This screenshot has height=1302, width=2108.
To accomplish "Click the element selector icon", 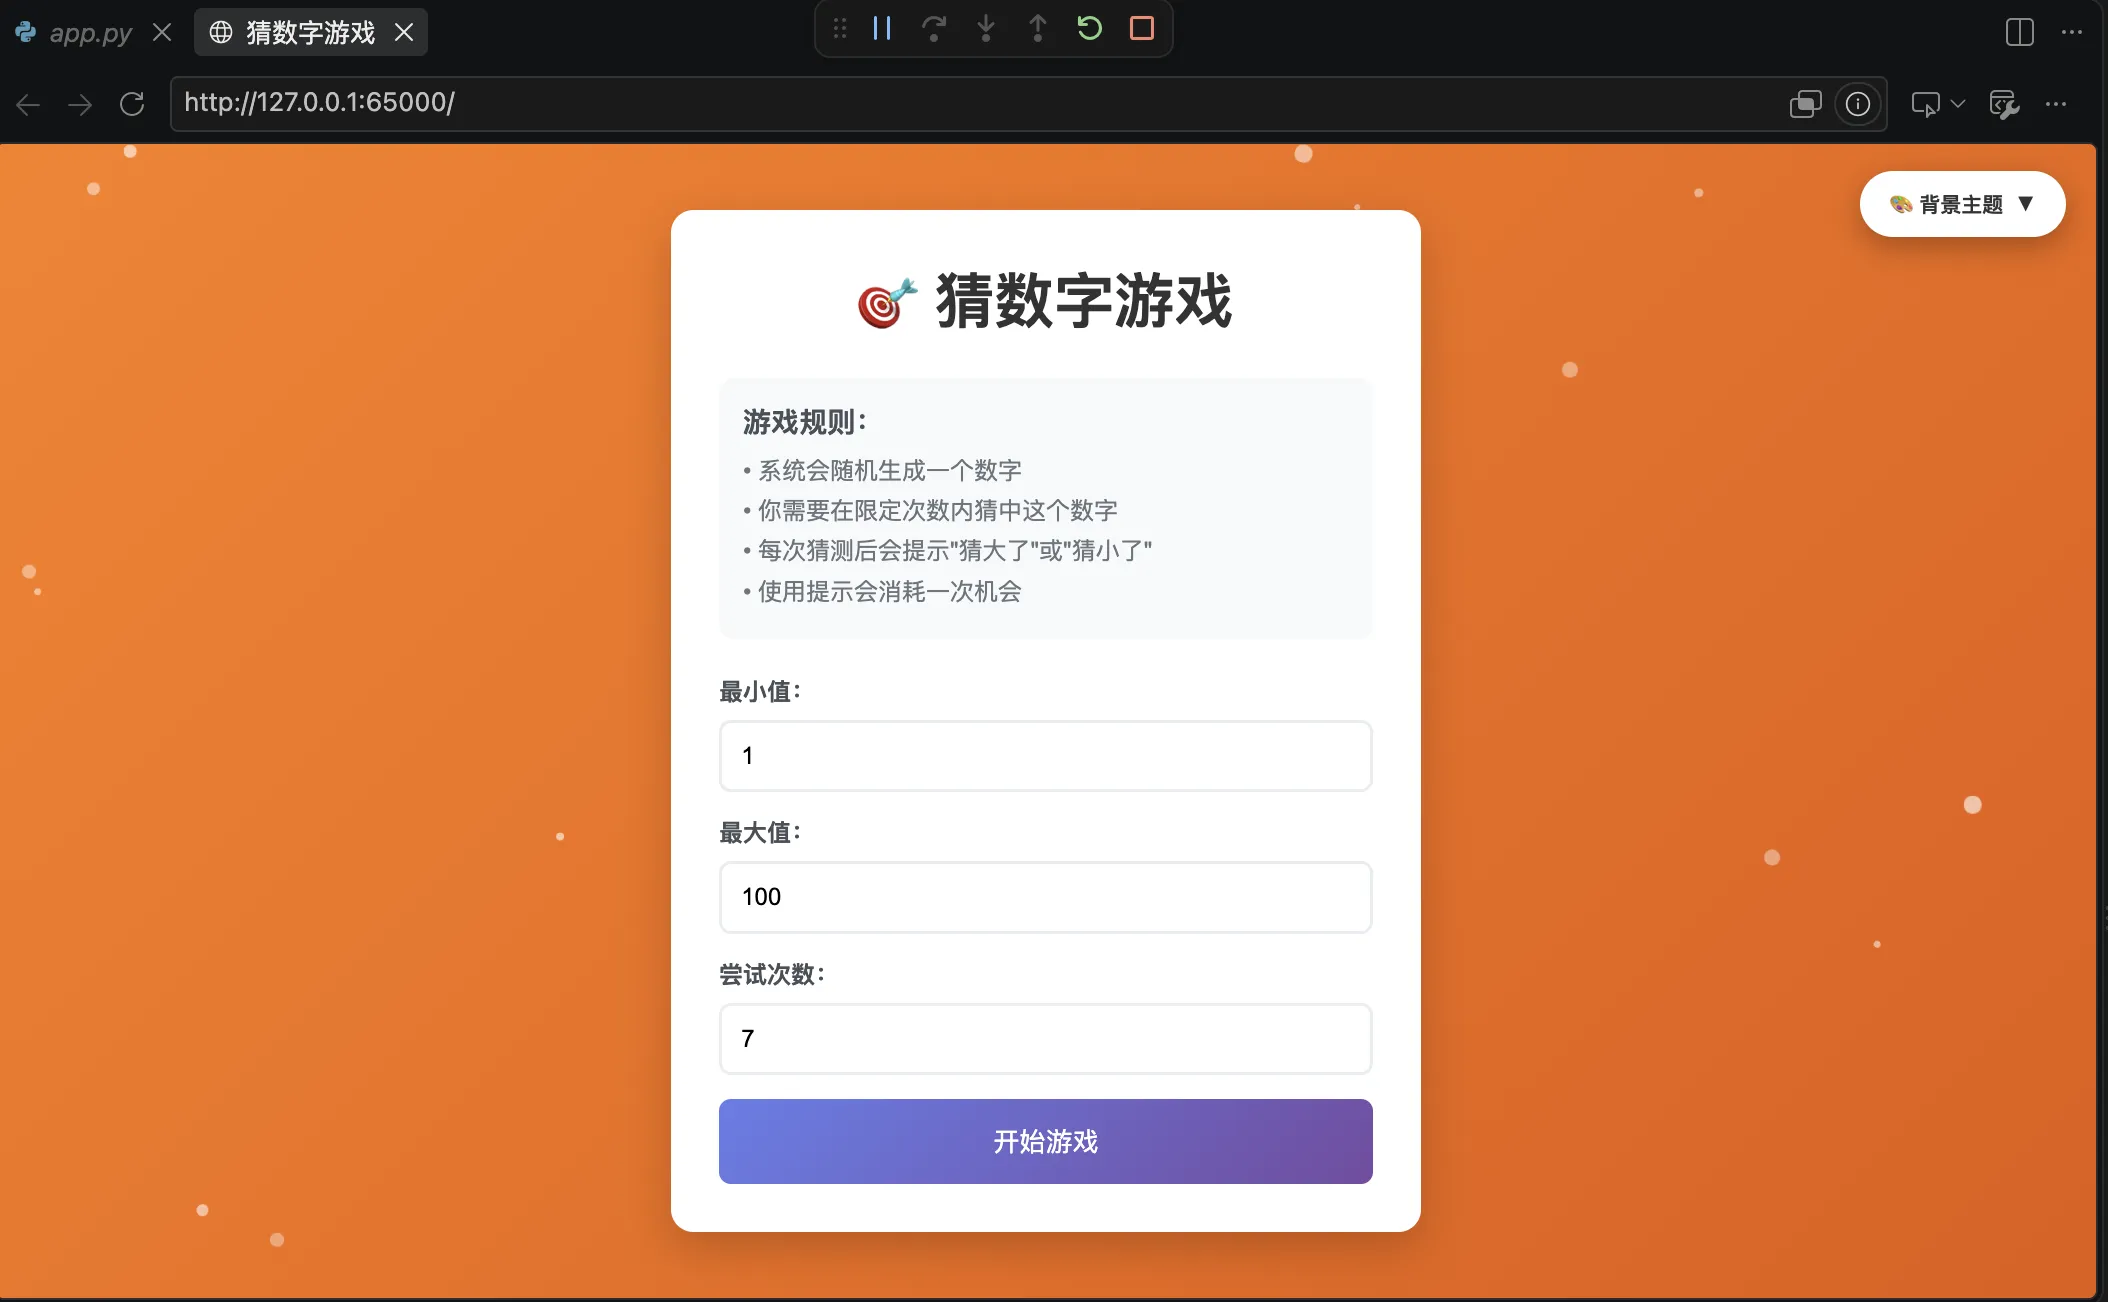I will 1925,104.
